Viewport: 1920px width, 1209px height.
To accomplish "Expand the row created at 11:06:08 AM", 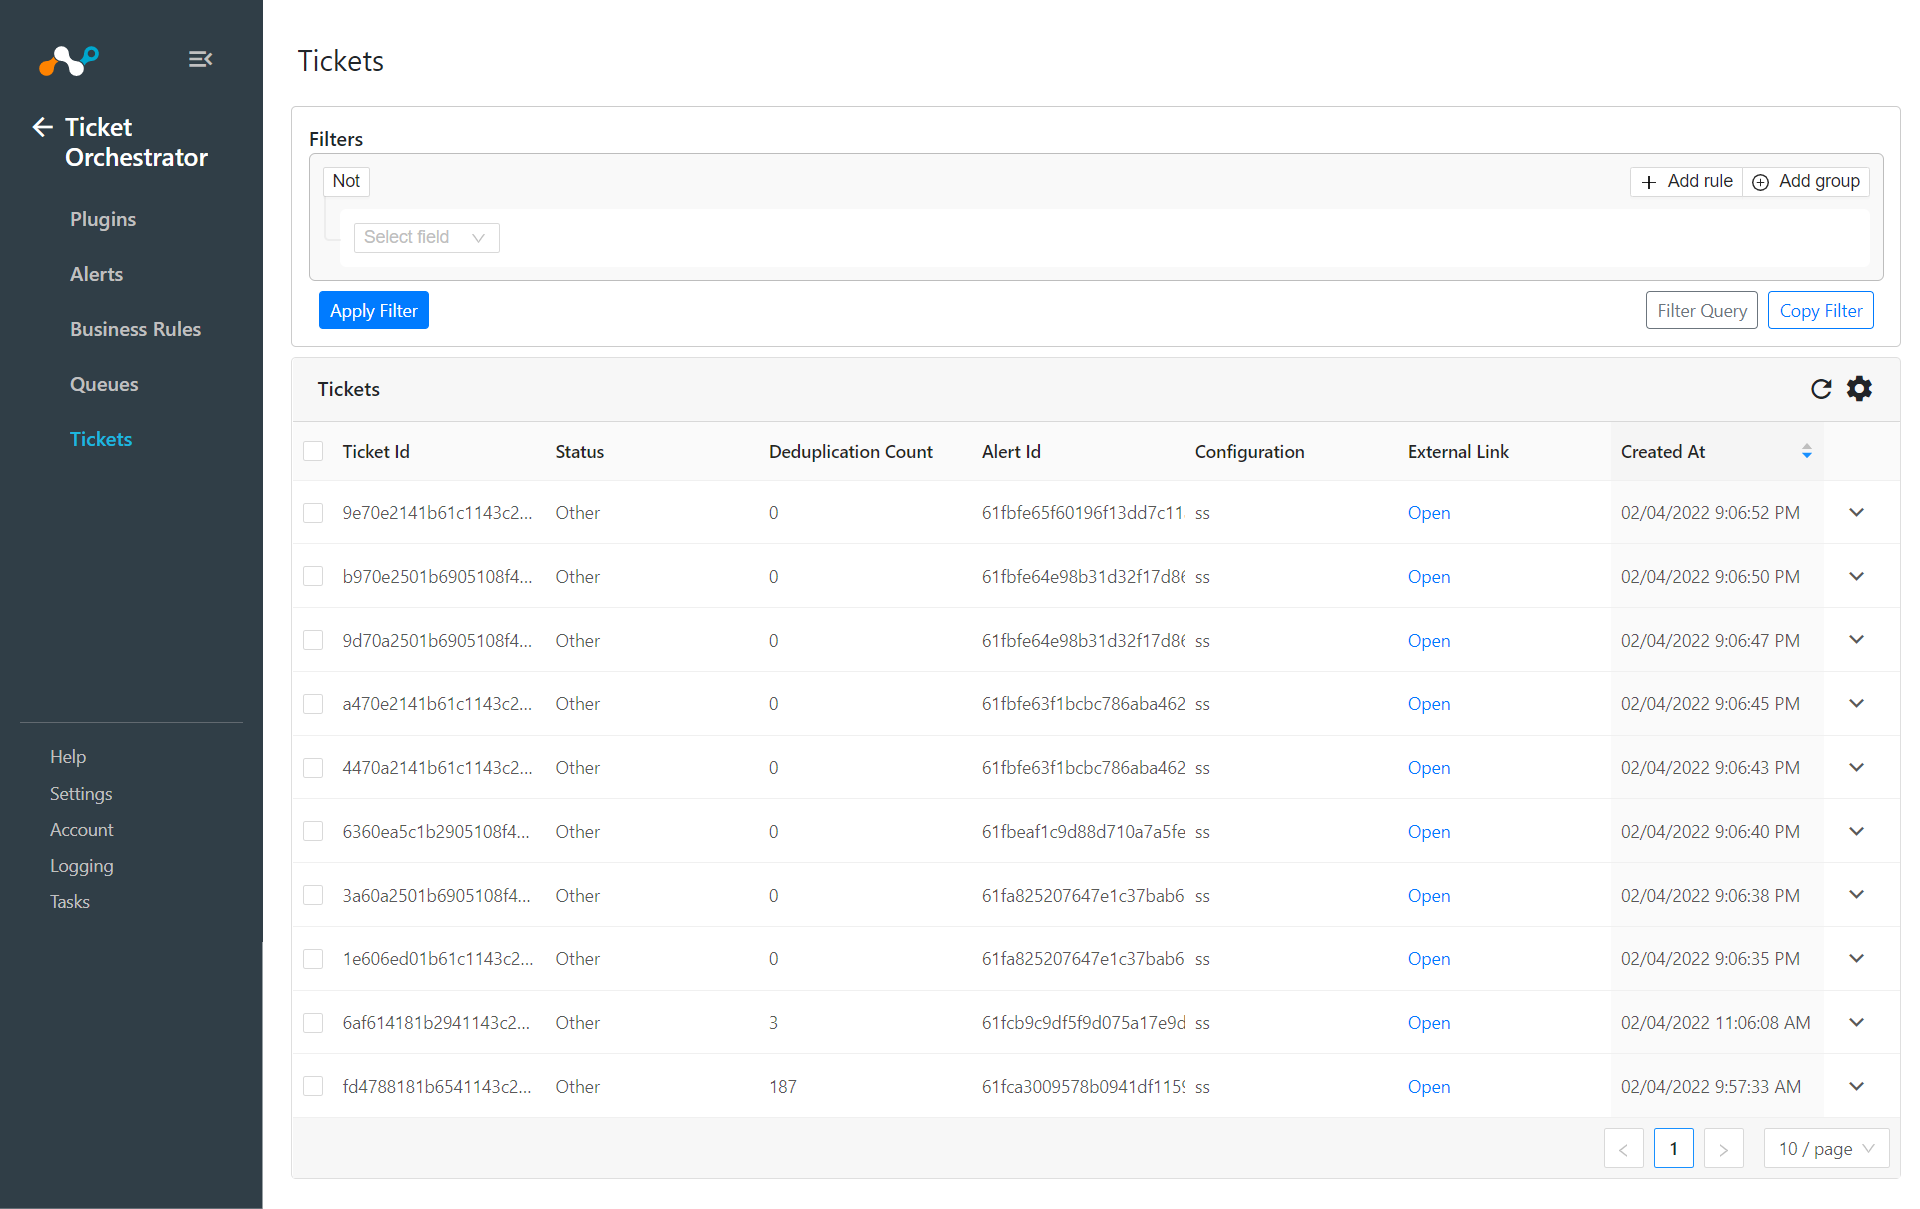I will [1857, 1023].
